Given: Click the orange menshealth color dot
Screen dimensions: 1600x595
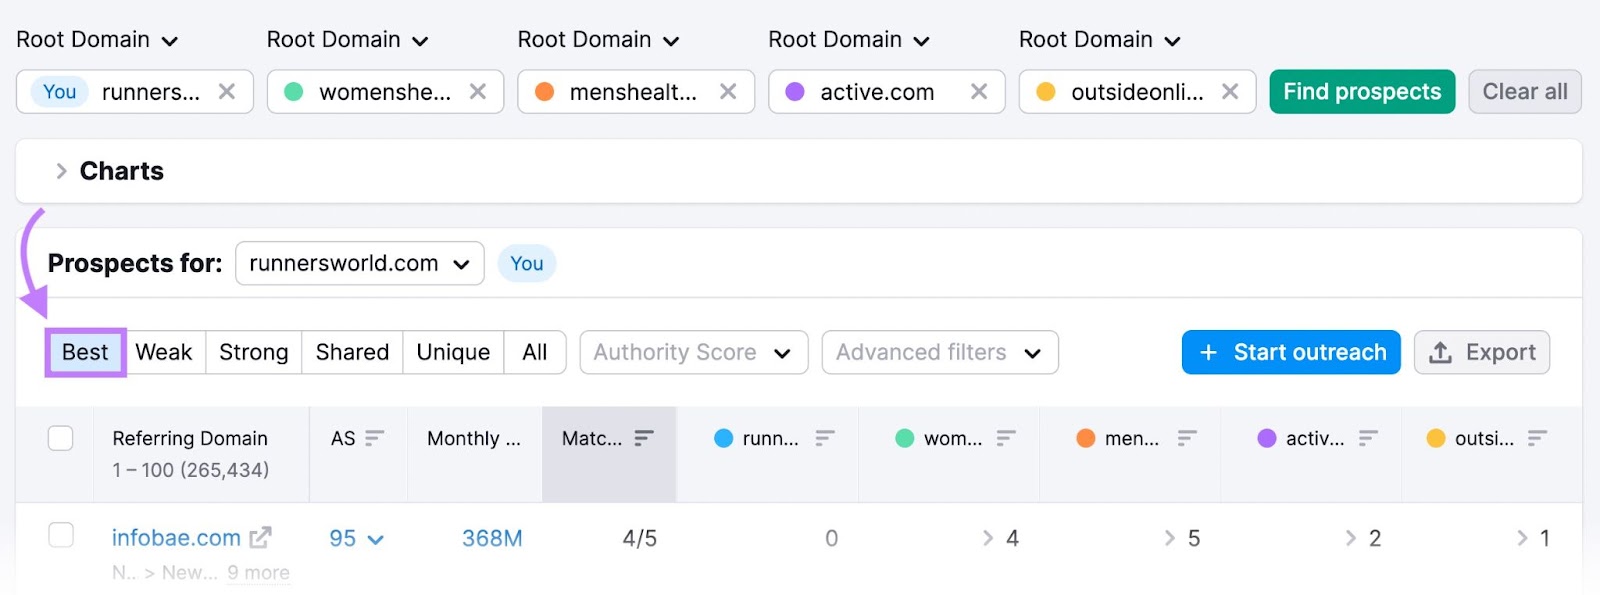Looking at the screenshot, I should [545, 92].
